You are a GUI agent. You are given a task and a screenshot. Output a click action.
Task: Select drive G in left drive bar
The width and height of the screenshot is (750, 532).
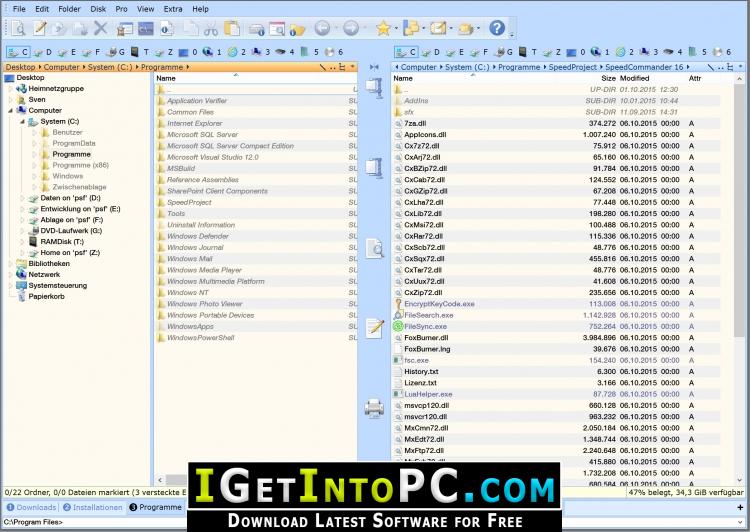click(115, 52)
